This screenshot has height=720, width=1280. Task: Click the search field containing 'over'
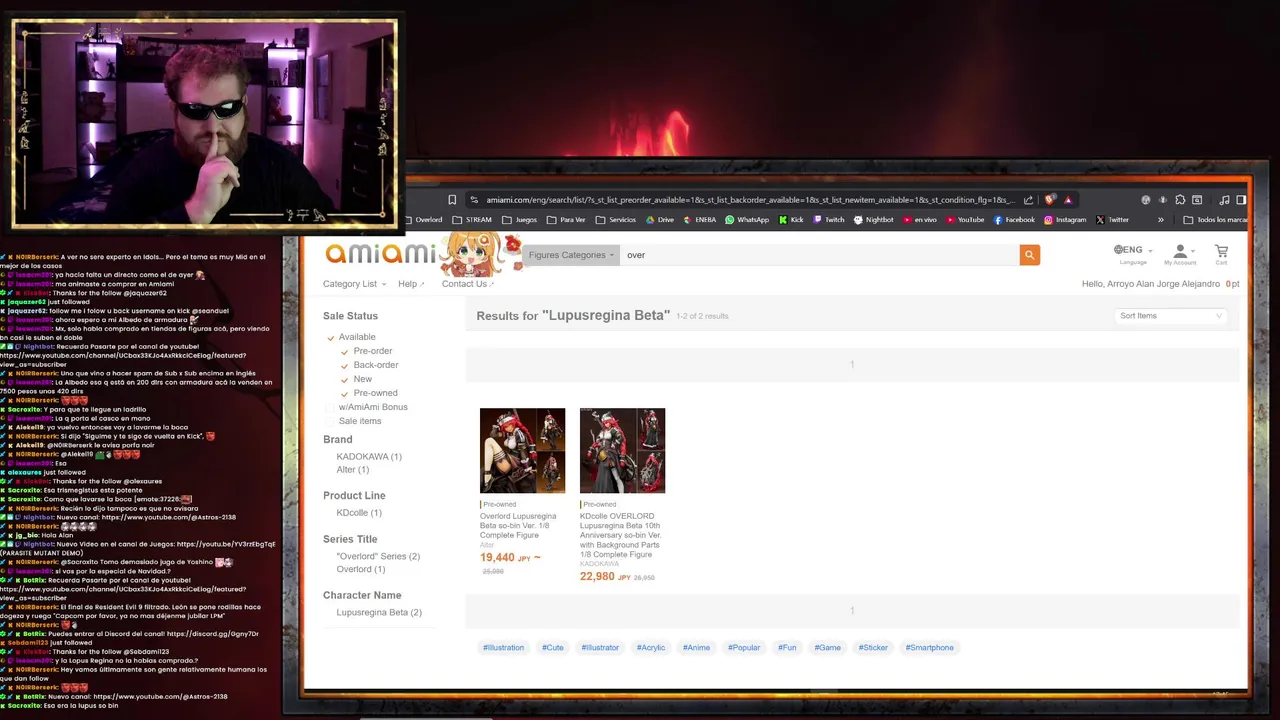pyautogui.click(x=820, y=255)
